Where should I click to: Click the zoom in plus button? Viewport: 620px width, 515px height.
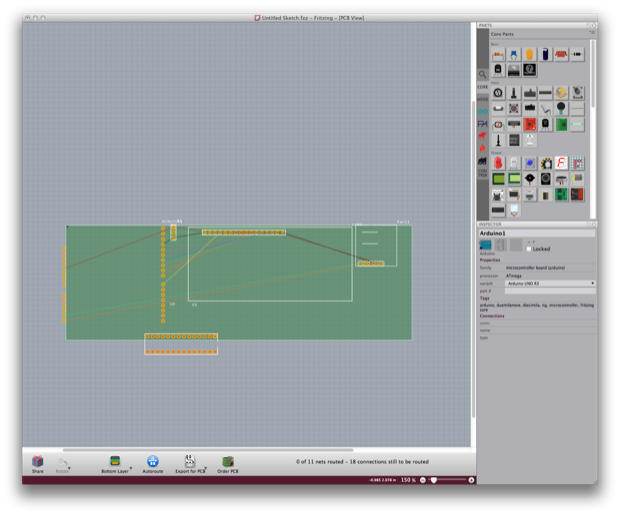click(471, 480)
